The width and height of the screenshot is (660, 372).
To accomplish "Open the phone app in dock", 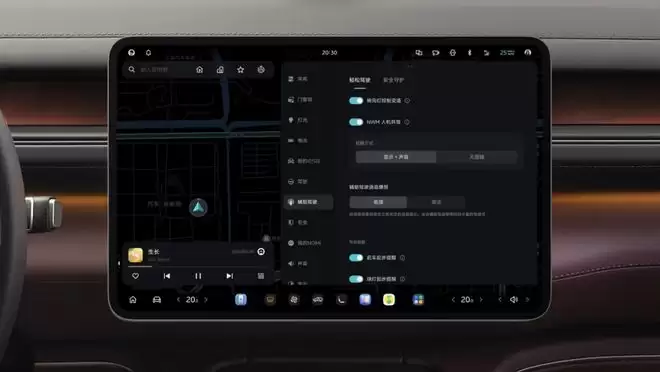I will click(341, 300).
